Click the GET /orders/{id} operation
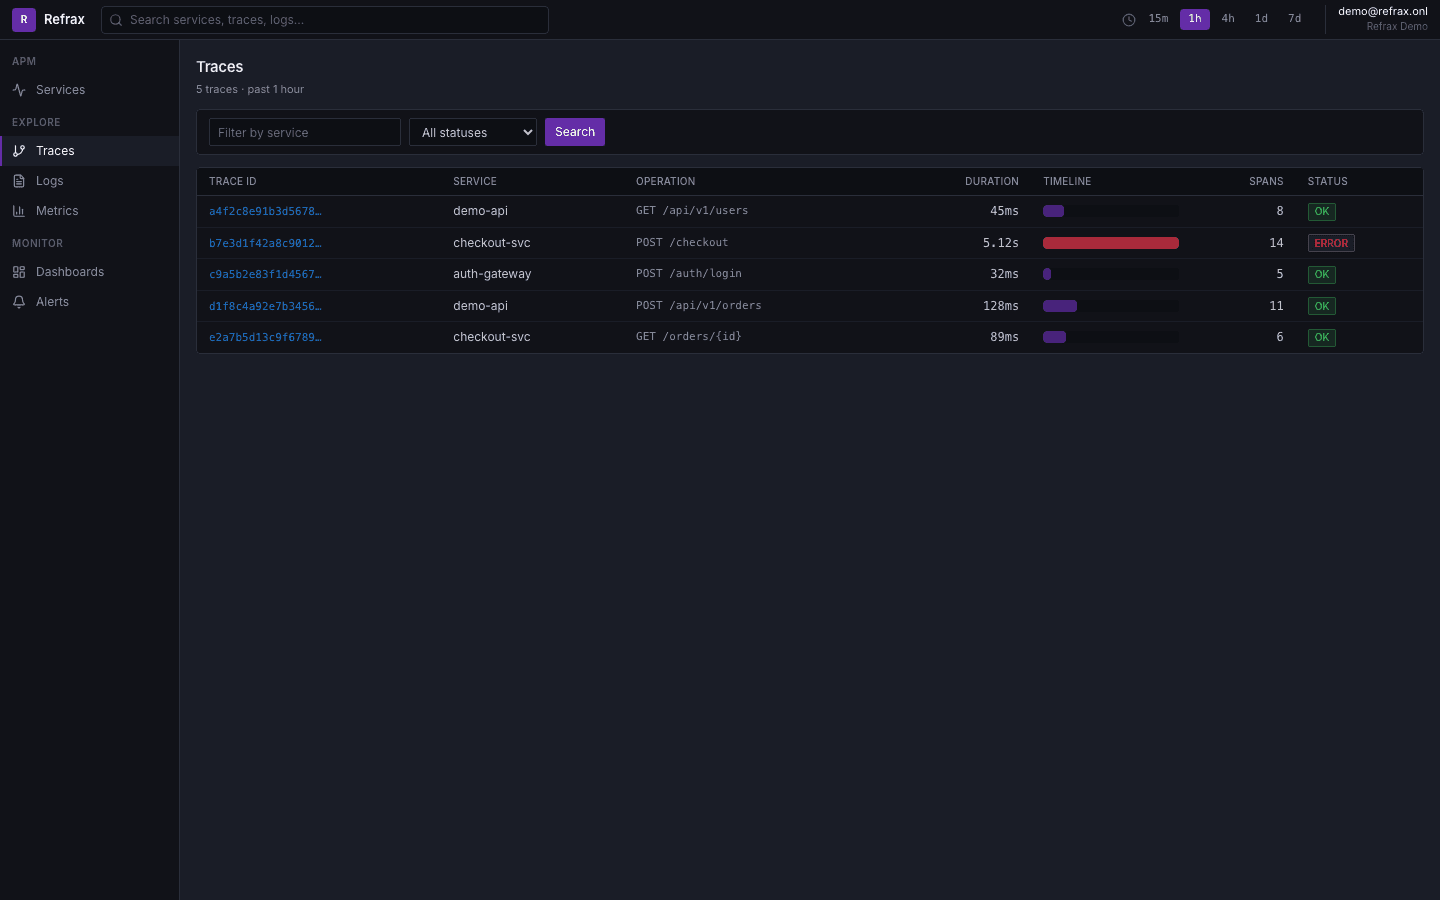Image resolution: width=1440 pixels, height=900 pixels. [689, 337]
